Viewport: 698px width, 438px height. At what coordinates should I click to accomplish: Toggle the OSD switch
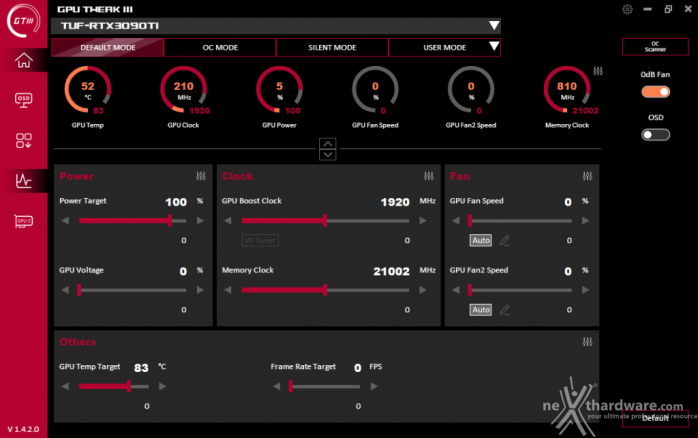click(655, 134)
